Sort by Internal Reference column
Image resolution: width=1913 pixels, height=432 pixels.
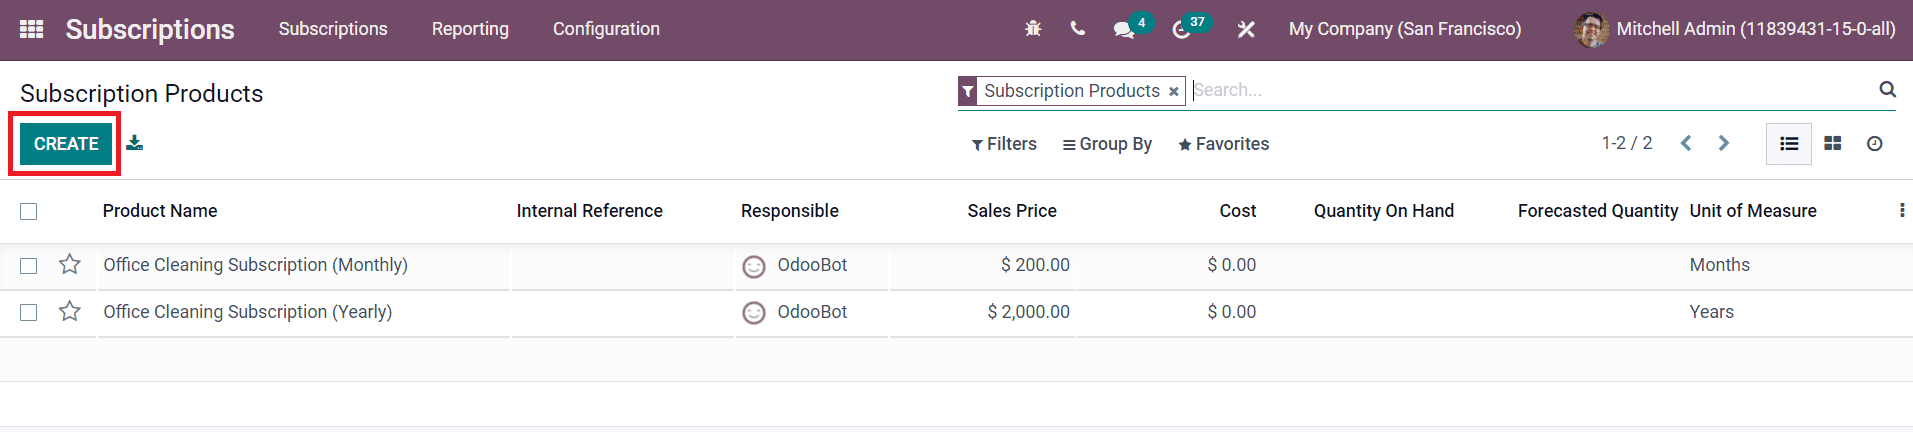click(590, 211)
